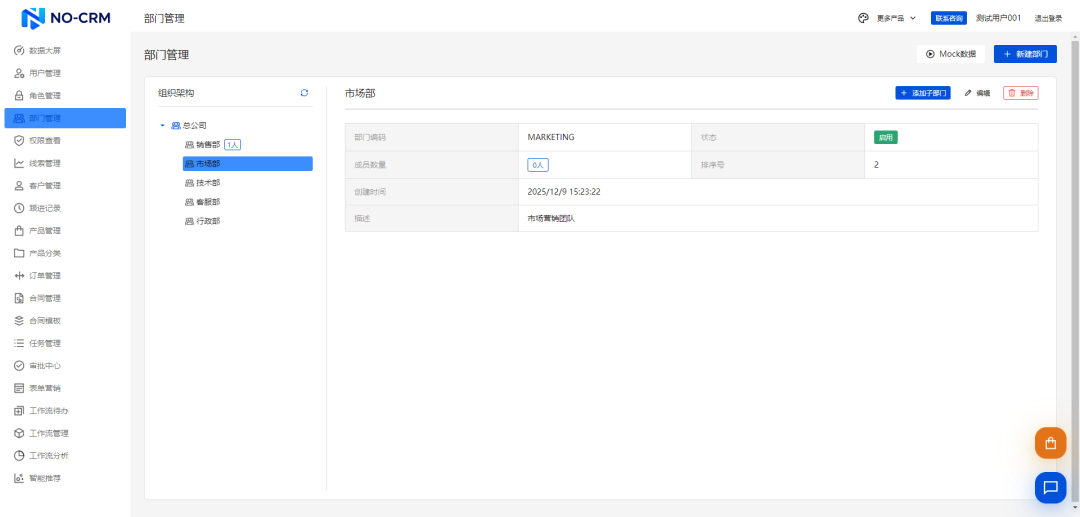Screen dimensions: 1080x517
Task: Select 行政部 in the department tree
Action: 208,221
